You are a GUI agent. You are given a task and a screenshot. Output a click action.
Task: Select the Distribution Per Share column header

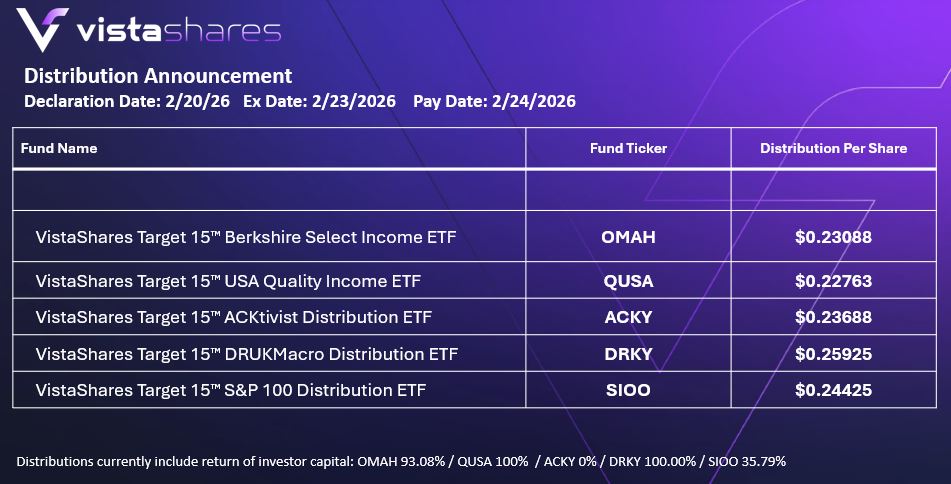point(833,148)
